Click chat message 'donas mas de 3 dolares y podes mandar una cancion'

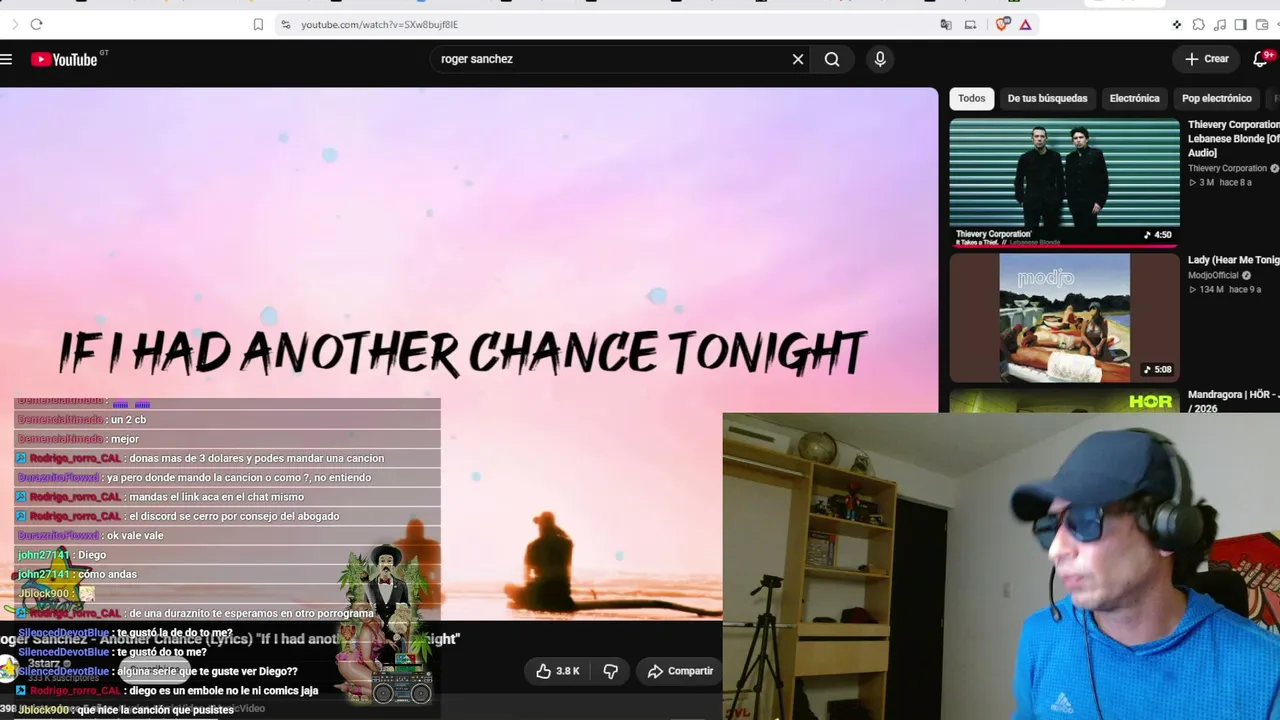[257, 458]
